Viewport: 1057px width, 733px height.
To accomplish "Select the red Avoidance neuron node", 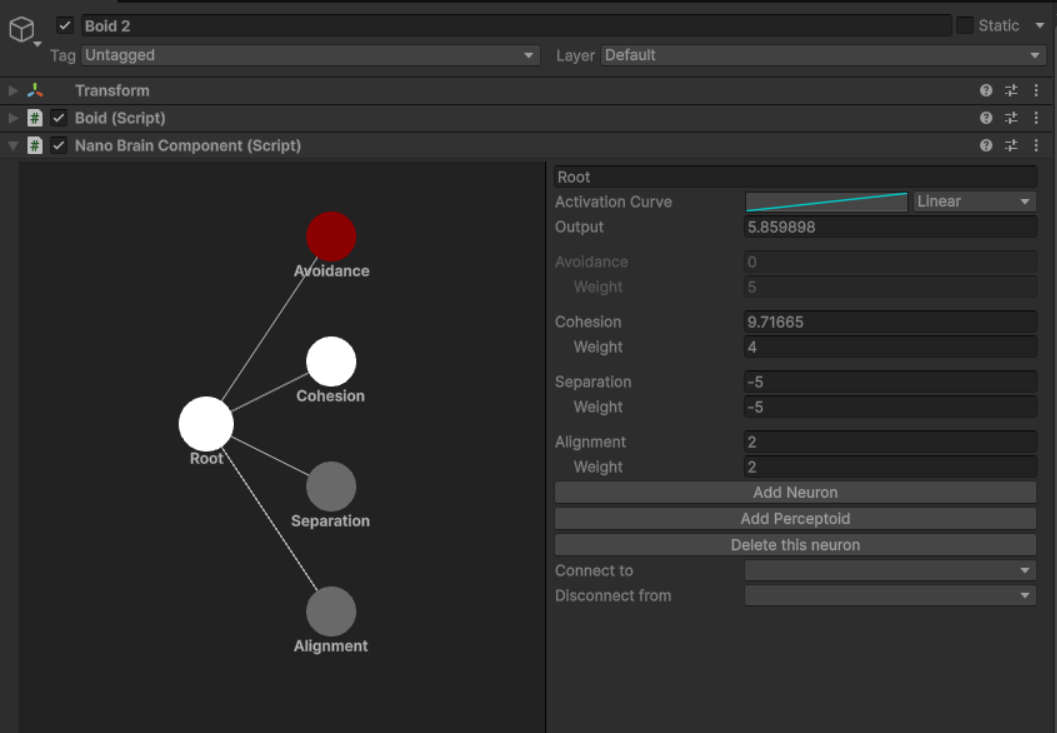I will point(331,237).
